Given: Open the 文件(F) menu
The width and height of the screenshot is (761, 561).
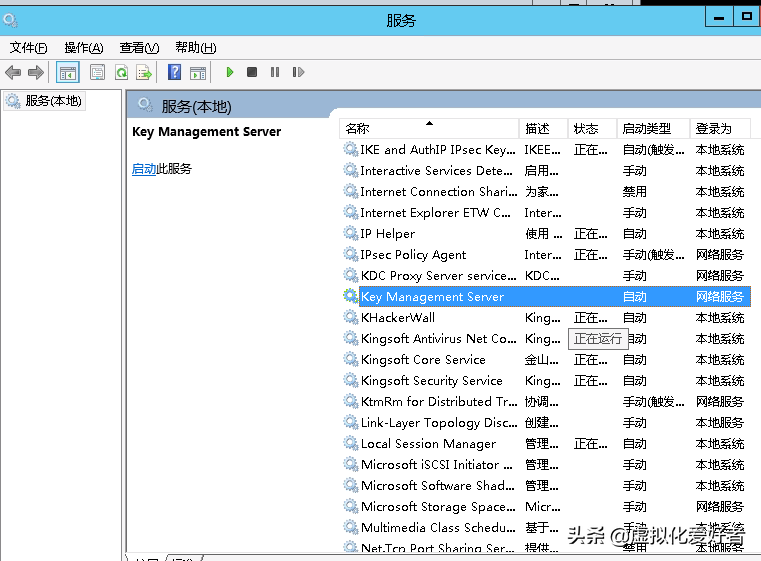Looking at the screenshot, I should (28, 48).
